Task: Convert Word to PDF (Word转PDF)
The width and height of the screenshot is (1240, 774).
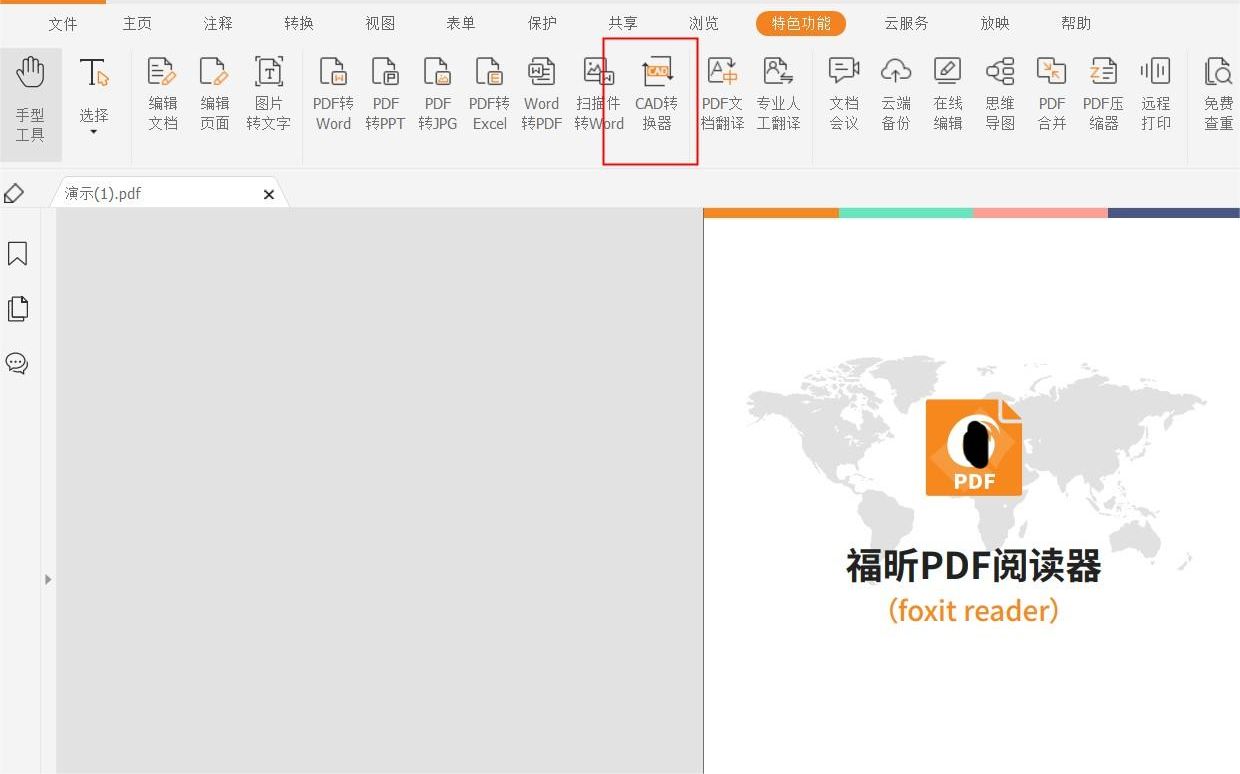Action: (541, 95)
